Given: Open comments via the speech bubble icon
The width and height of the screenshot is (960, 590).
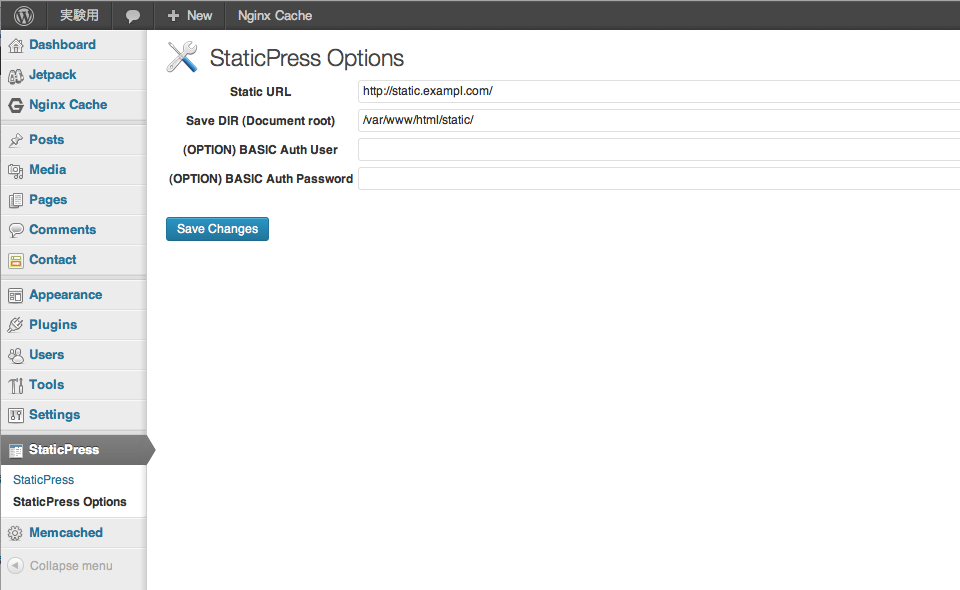Looking at the screenshot, I should (133, 15).
